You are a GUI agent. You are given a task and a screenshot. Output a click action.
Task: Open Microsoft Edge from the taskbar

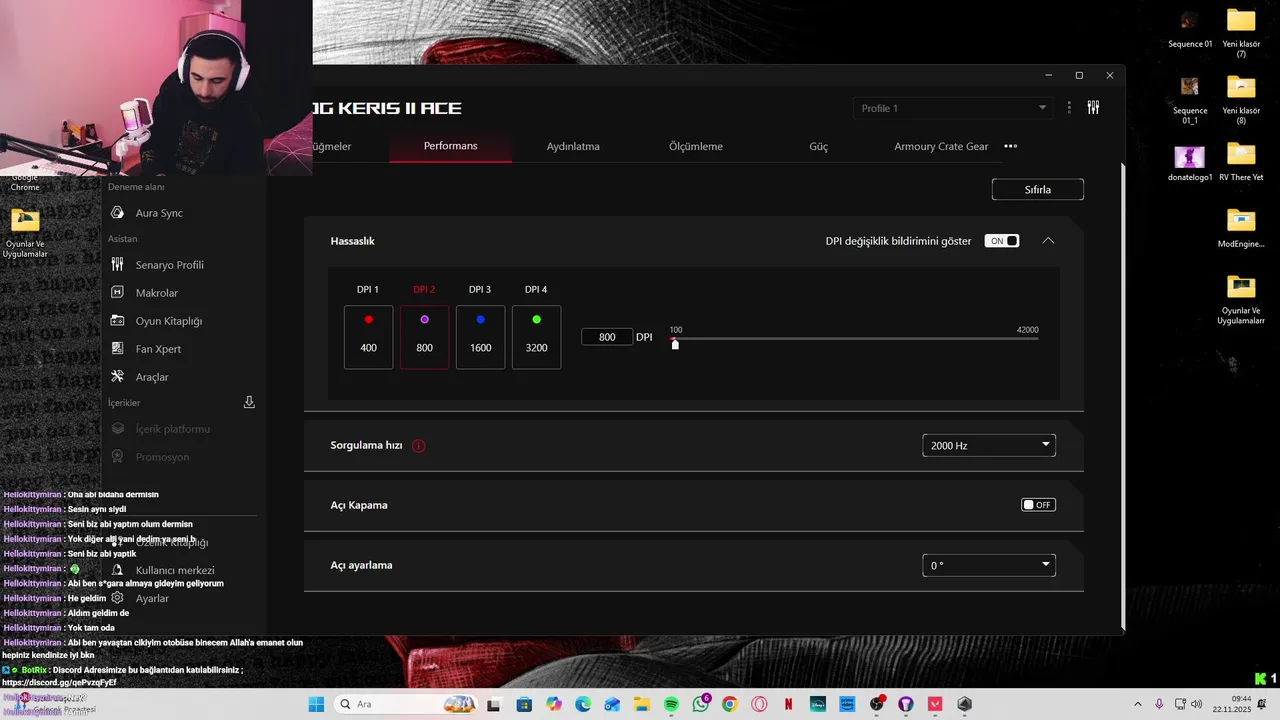583,704
